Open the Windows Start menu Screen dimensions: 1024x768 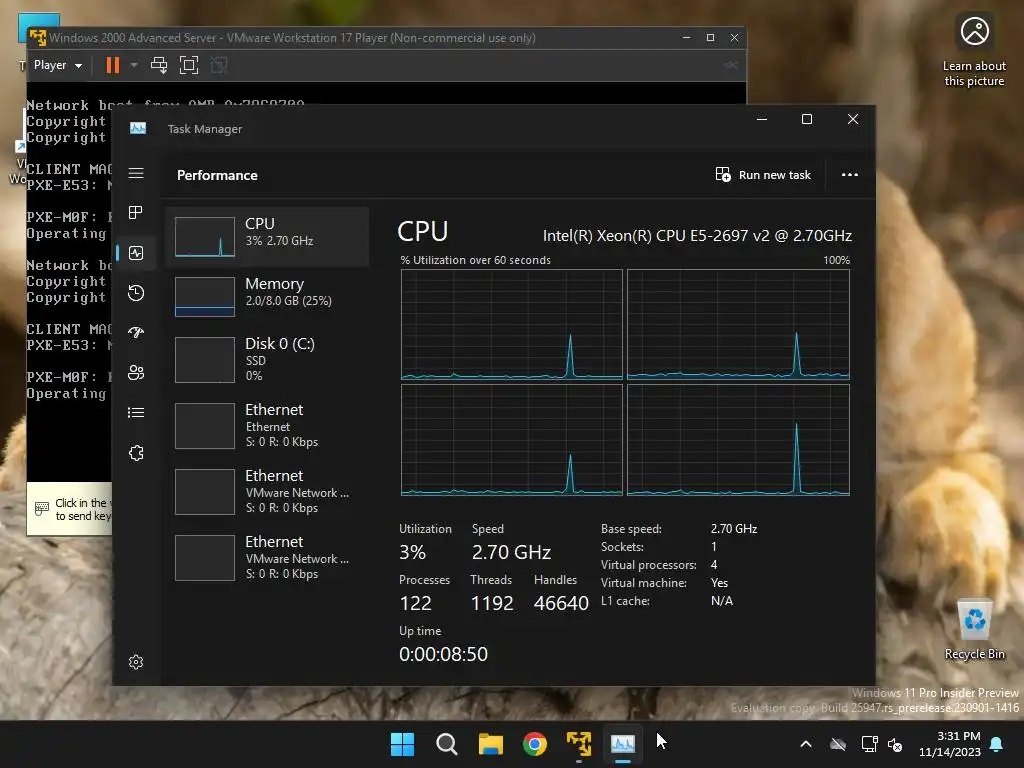(x=402, y=744)
